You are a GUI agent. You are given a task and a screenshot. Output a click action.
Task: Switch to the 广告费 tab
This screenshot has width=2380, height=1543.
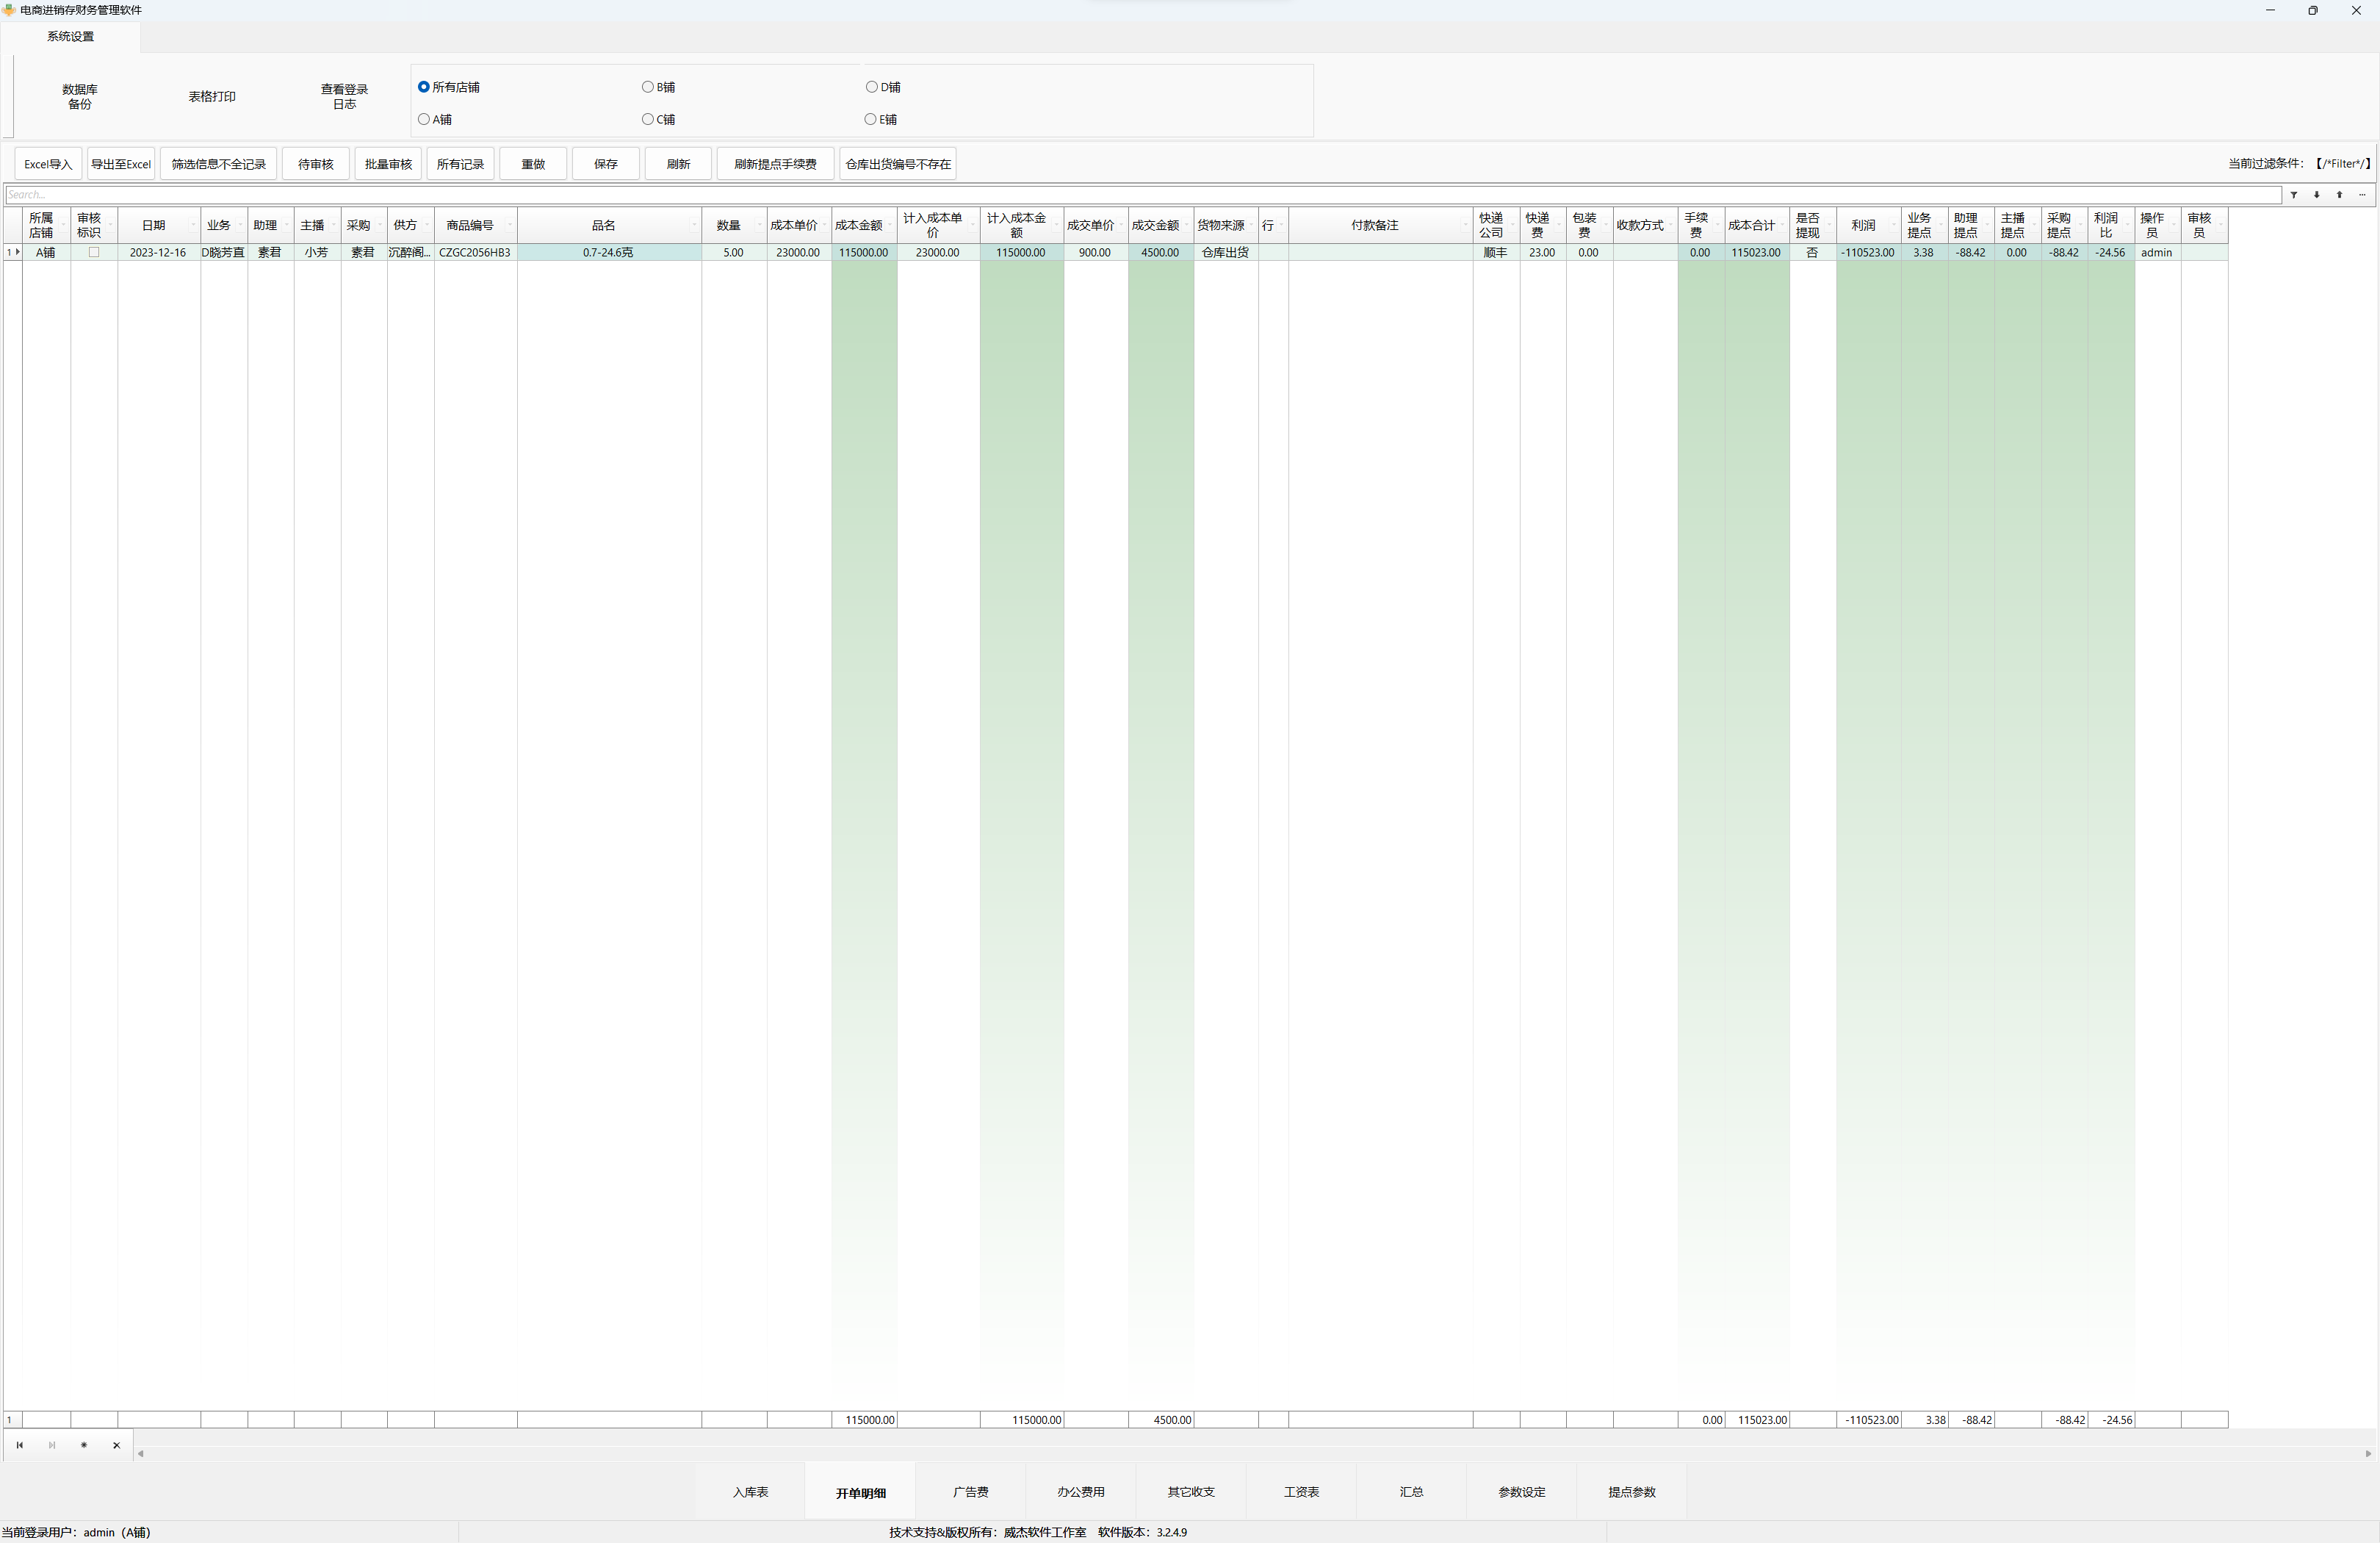coord(971,1492)
